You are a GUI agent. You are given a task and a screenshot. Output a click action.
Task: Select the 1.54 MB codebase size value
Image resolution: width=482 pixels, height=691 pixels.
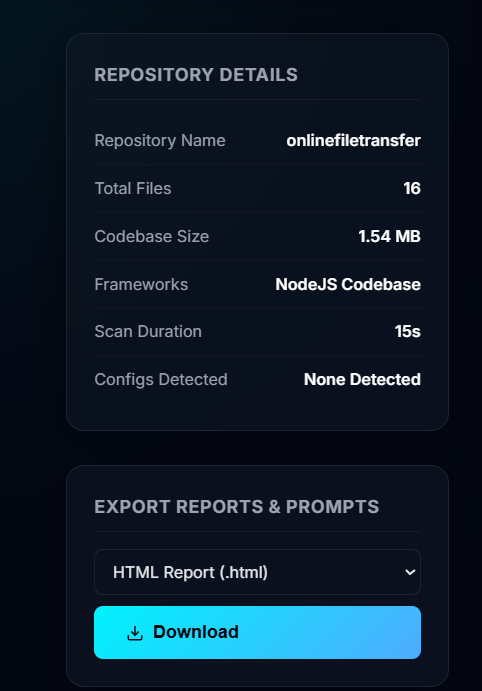389,236
